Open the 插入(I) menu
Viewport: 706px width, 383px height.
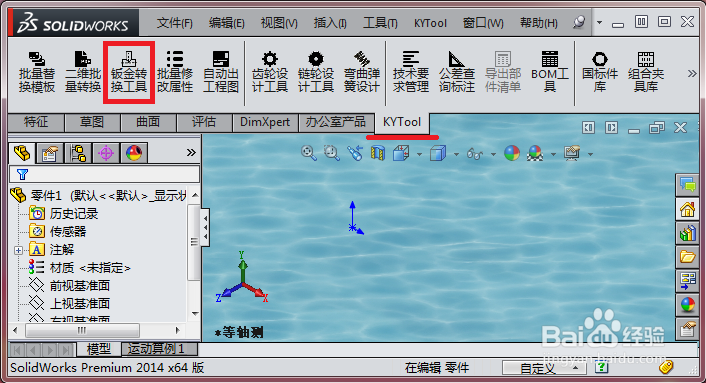[x=330, y=23]
